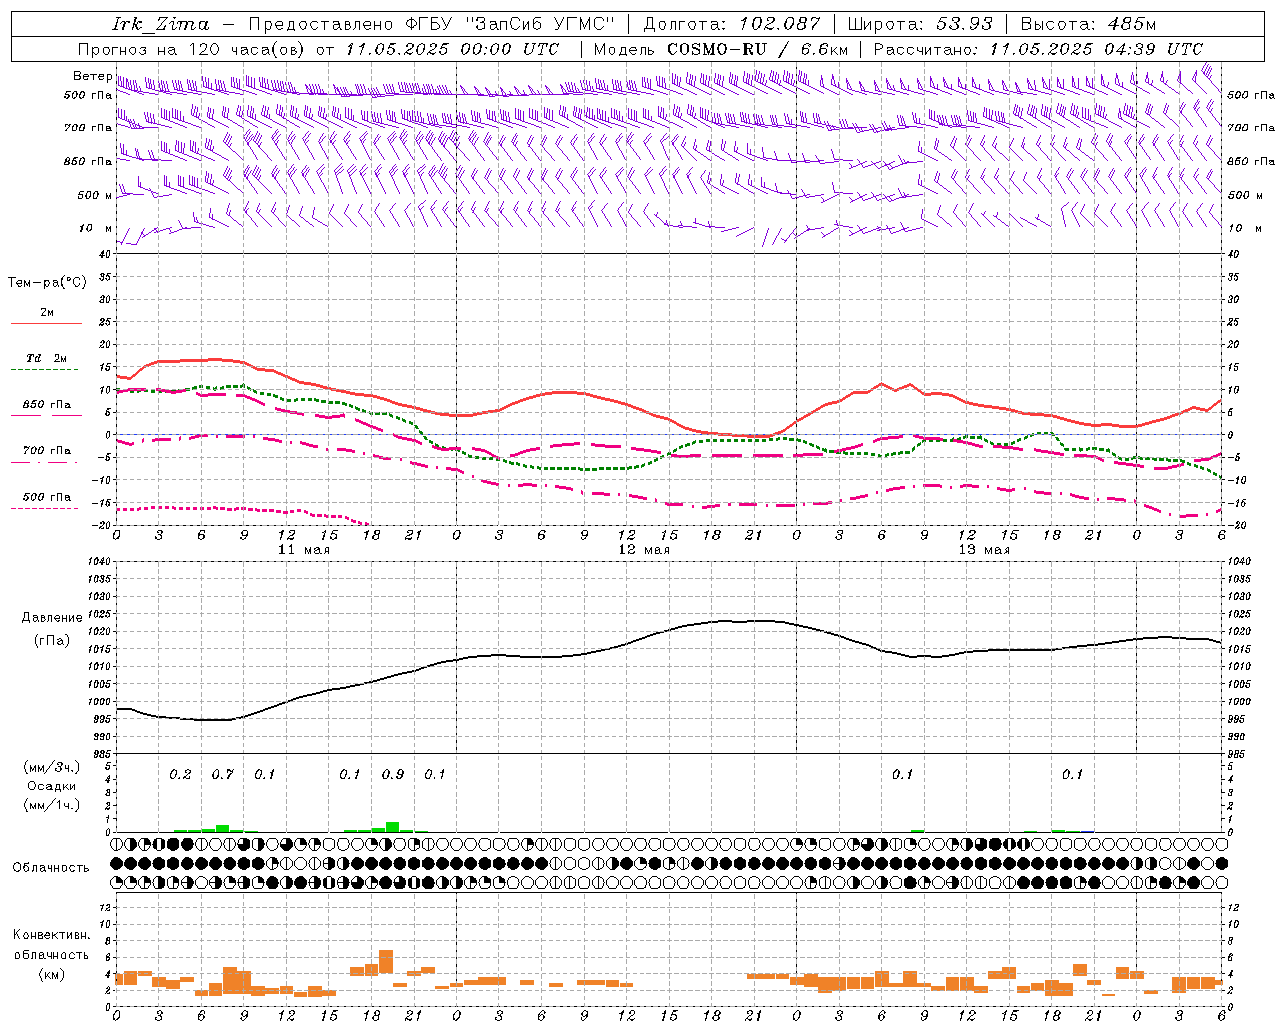
Task: Select the "Модель COSMO-RU / 6.6км" text
Action: click(721, 49)
